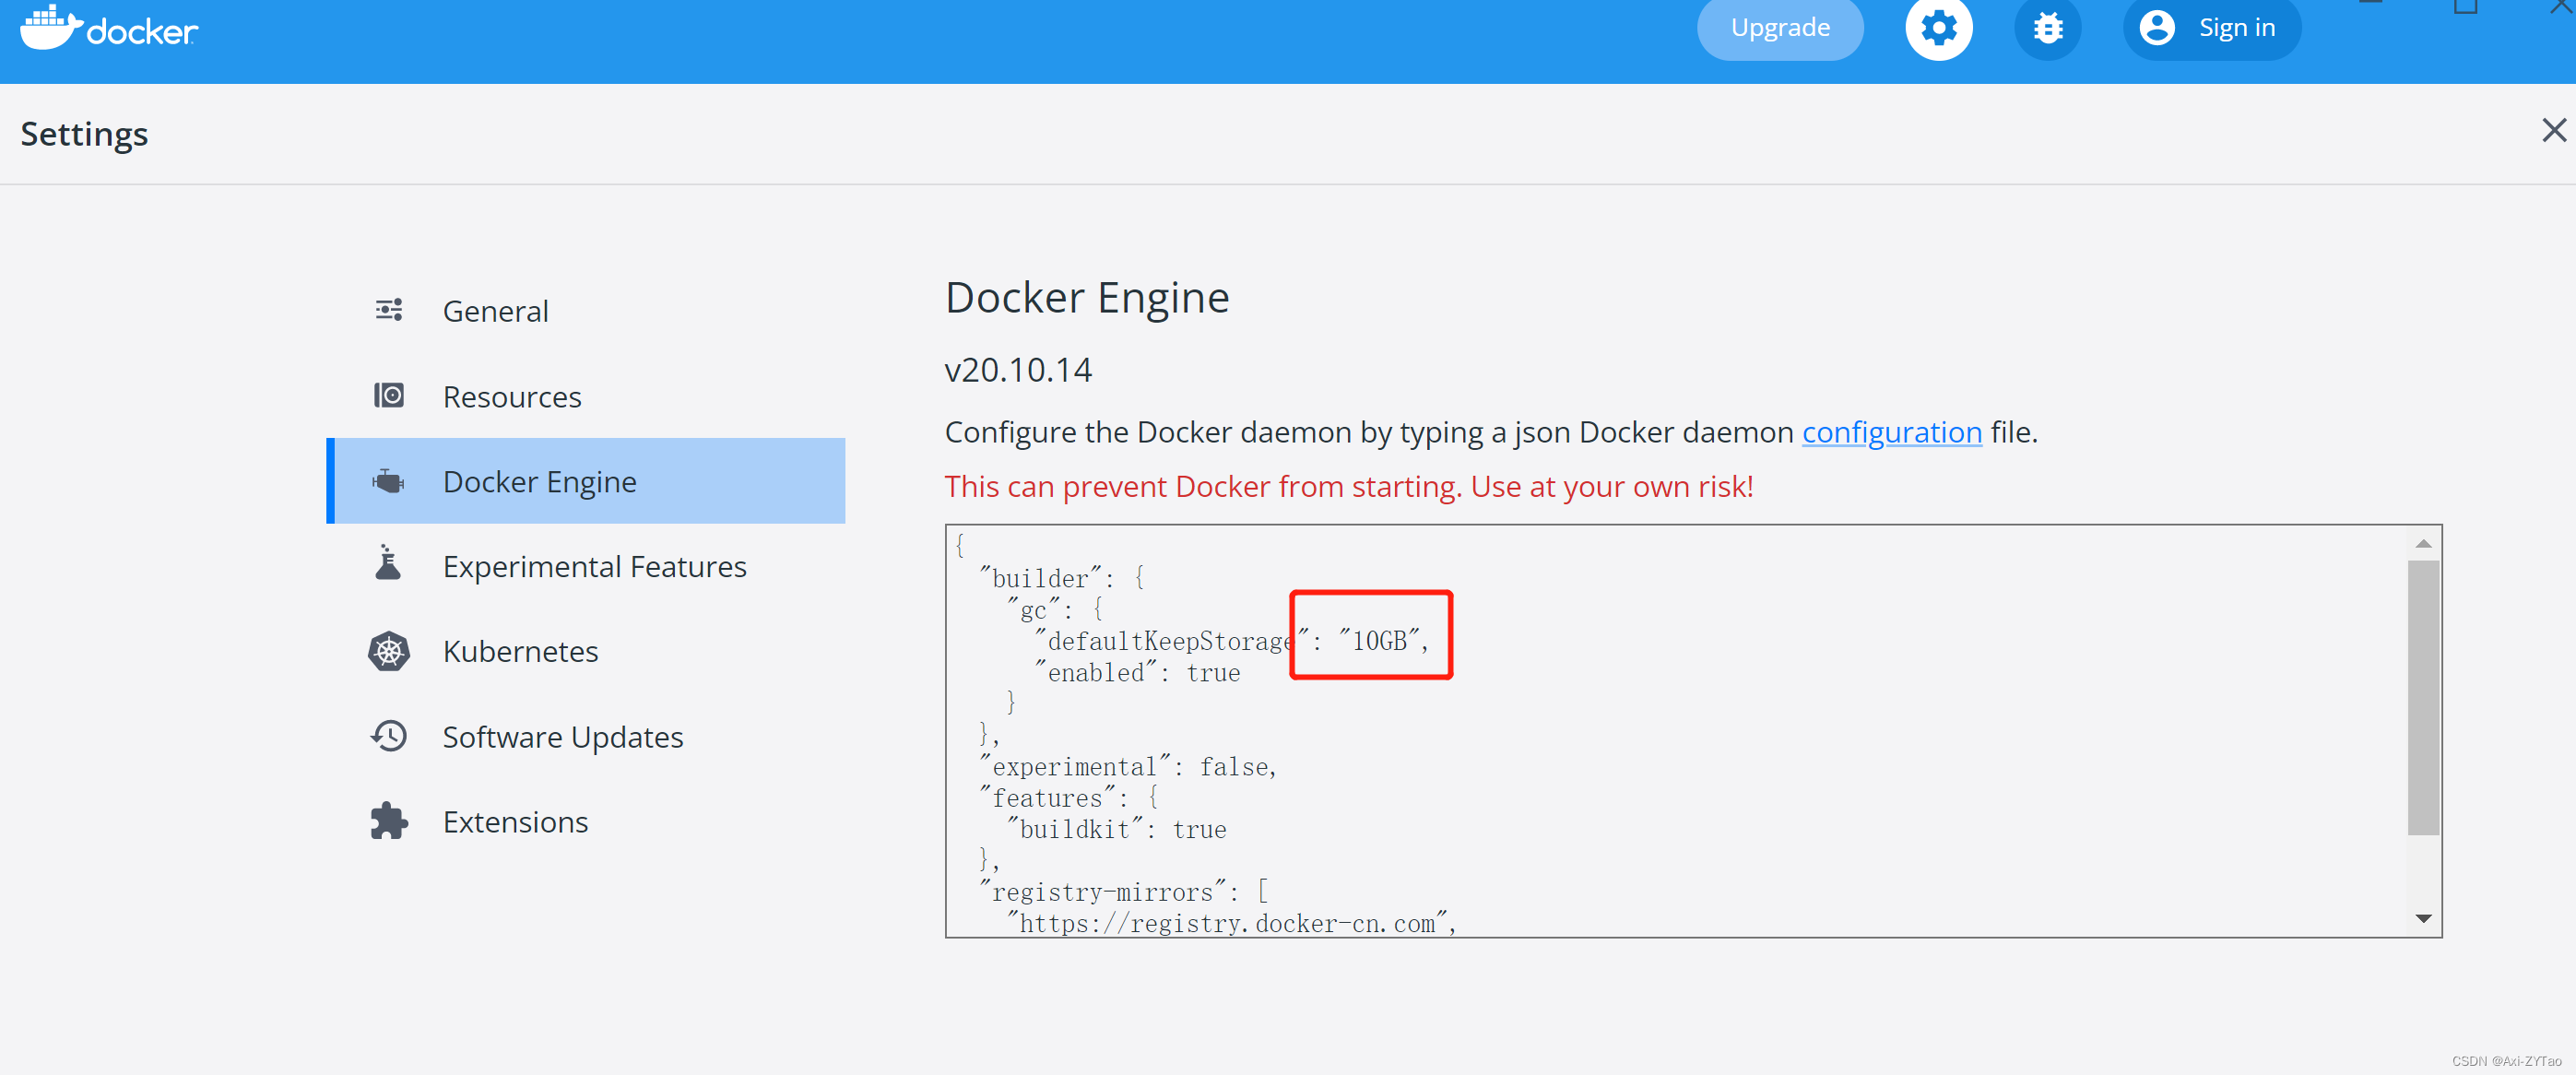Screen dimensions: 2576x1075
Task: Click the Extensions puzzle piece icon
Action: coord(388,821)
